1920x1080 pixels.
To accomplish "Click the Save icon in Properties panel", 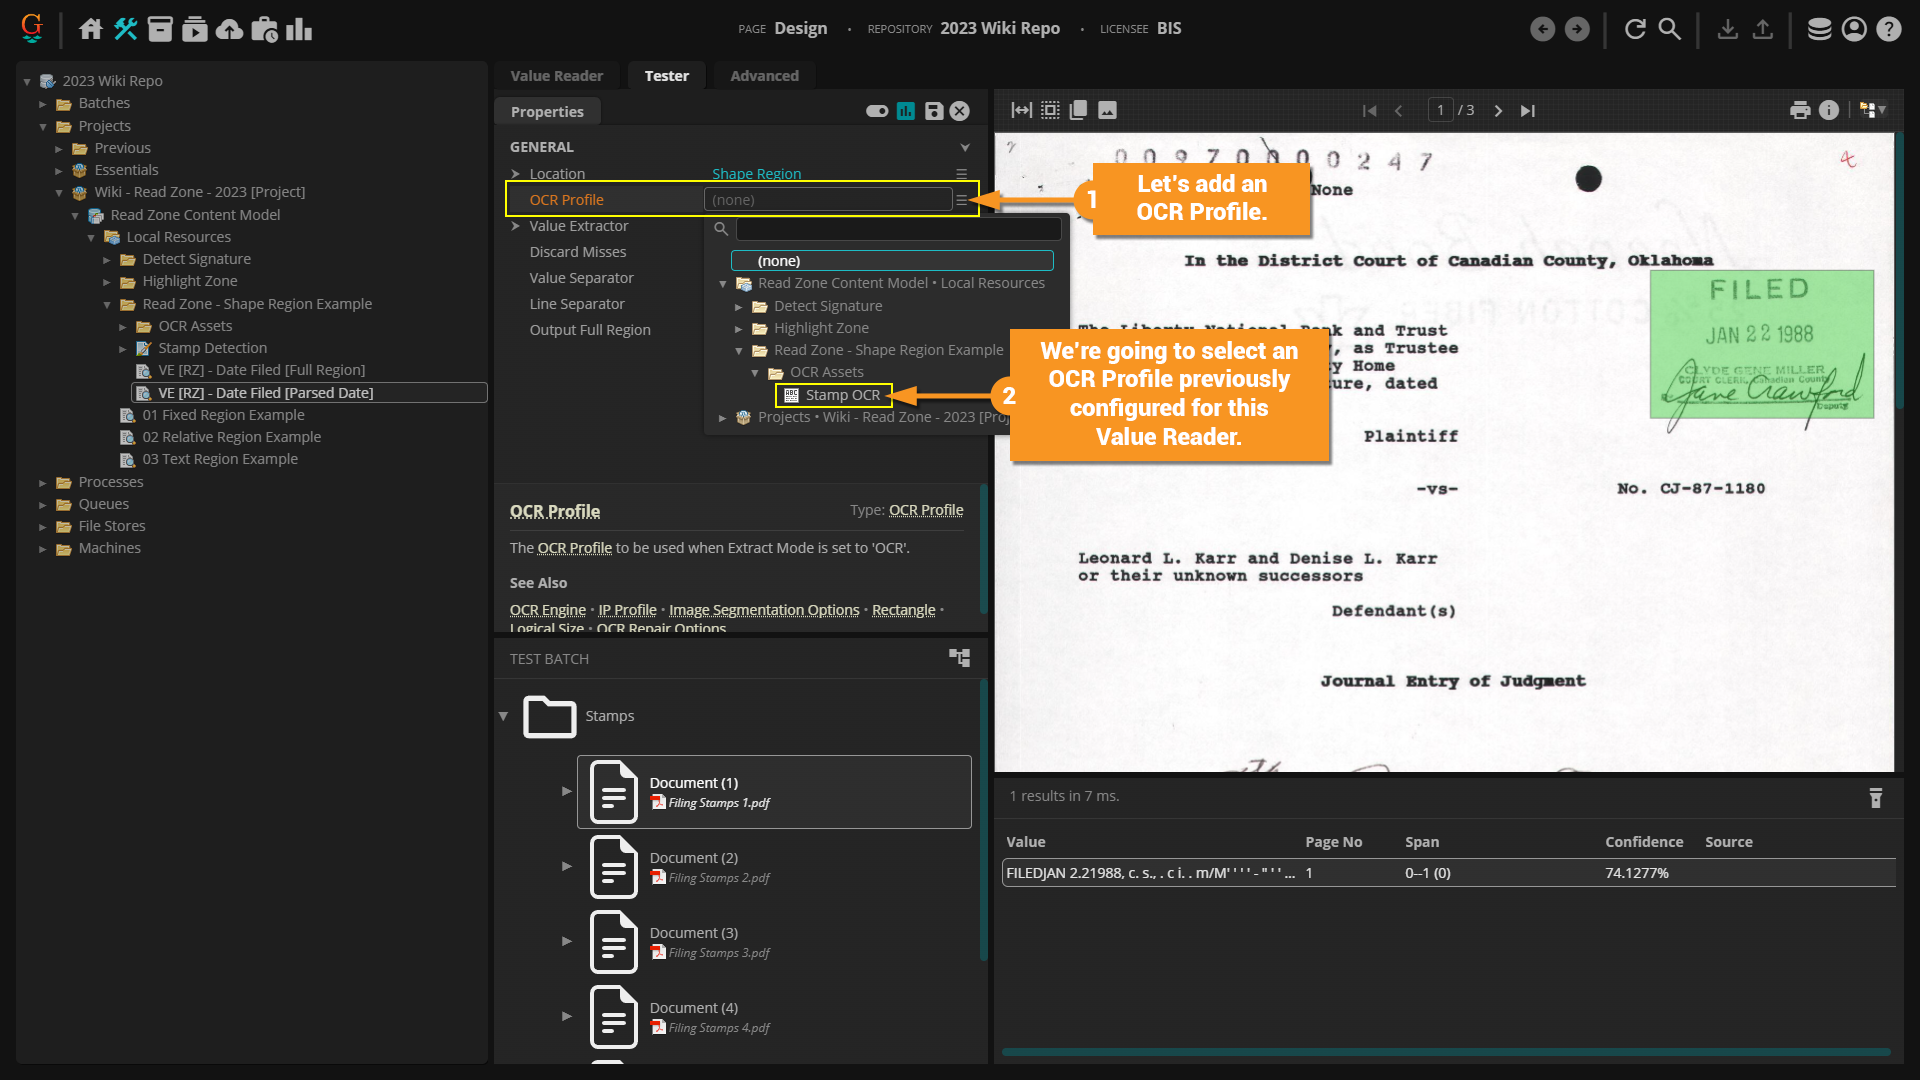I will 933,111.
